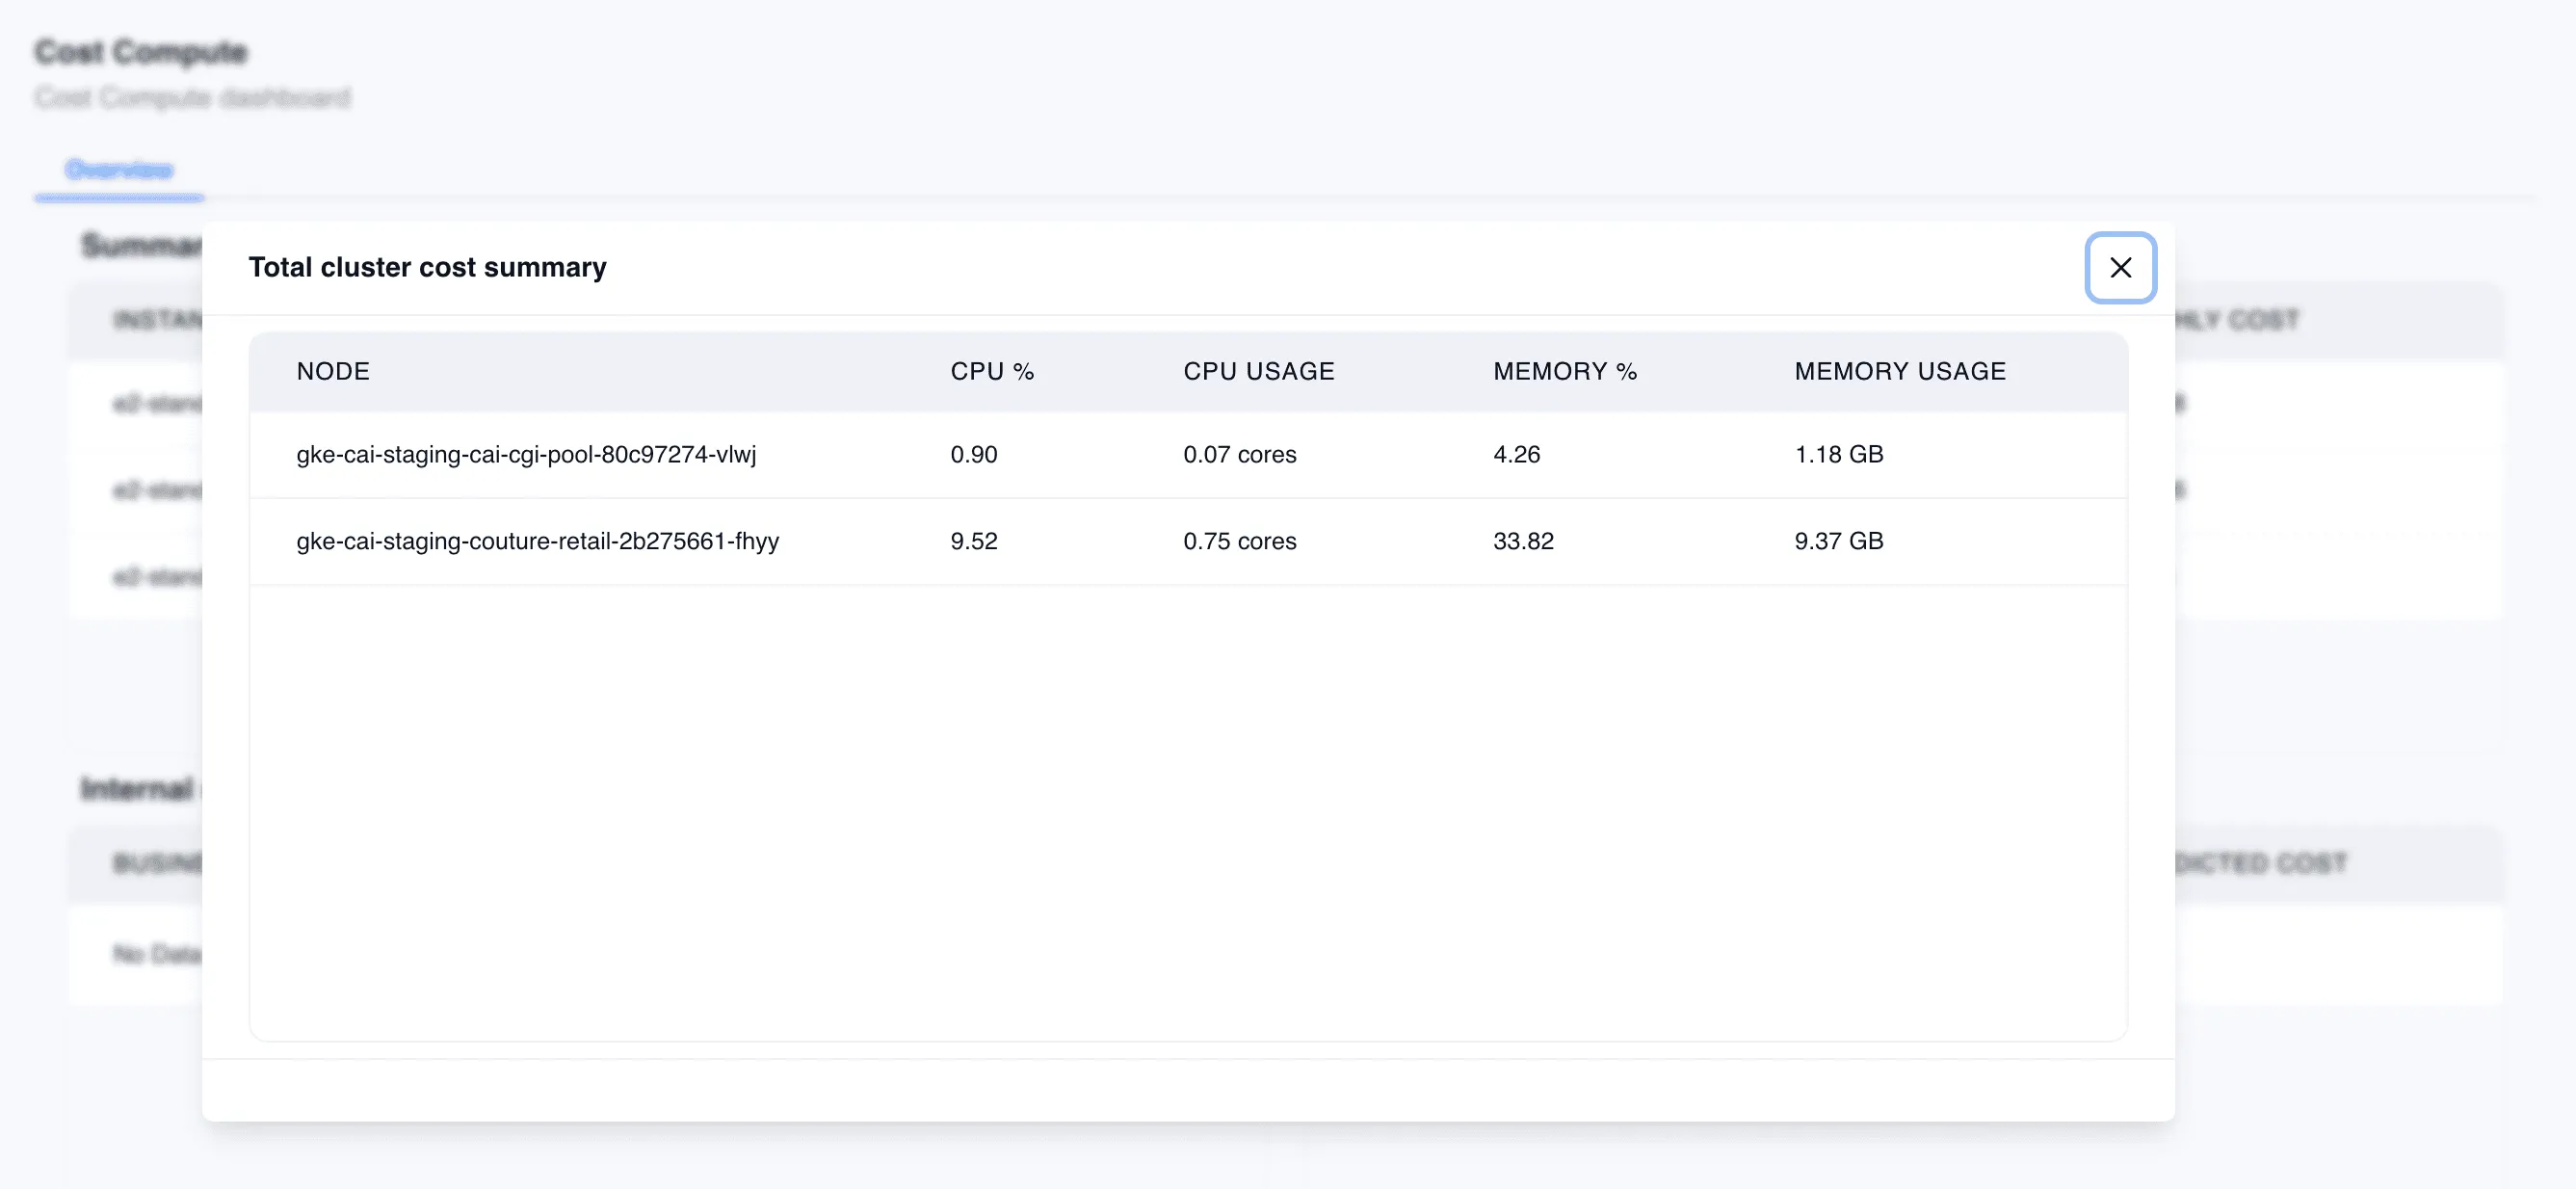2576x1189 pixels.
Task: Click memory usage 9.37 GB
Action: (x=1839, y=541)
